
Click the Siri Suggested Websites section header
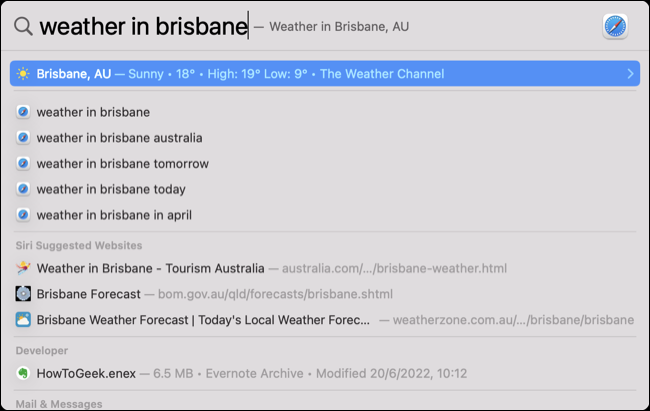point(79,245)
